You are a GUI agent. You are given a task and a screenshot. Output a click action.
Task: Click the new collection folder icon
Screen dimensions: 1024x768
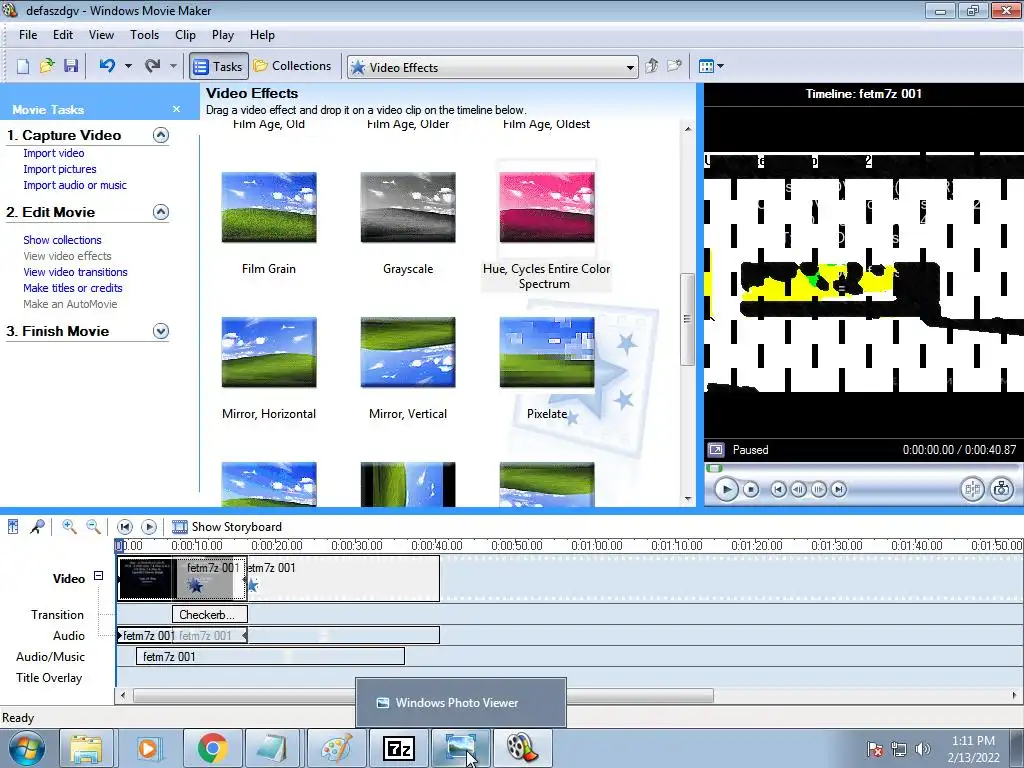(675, 66)
